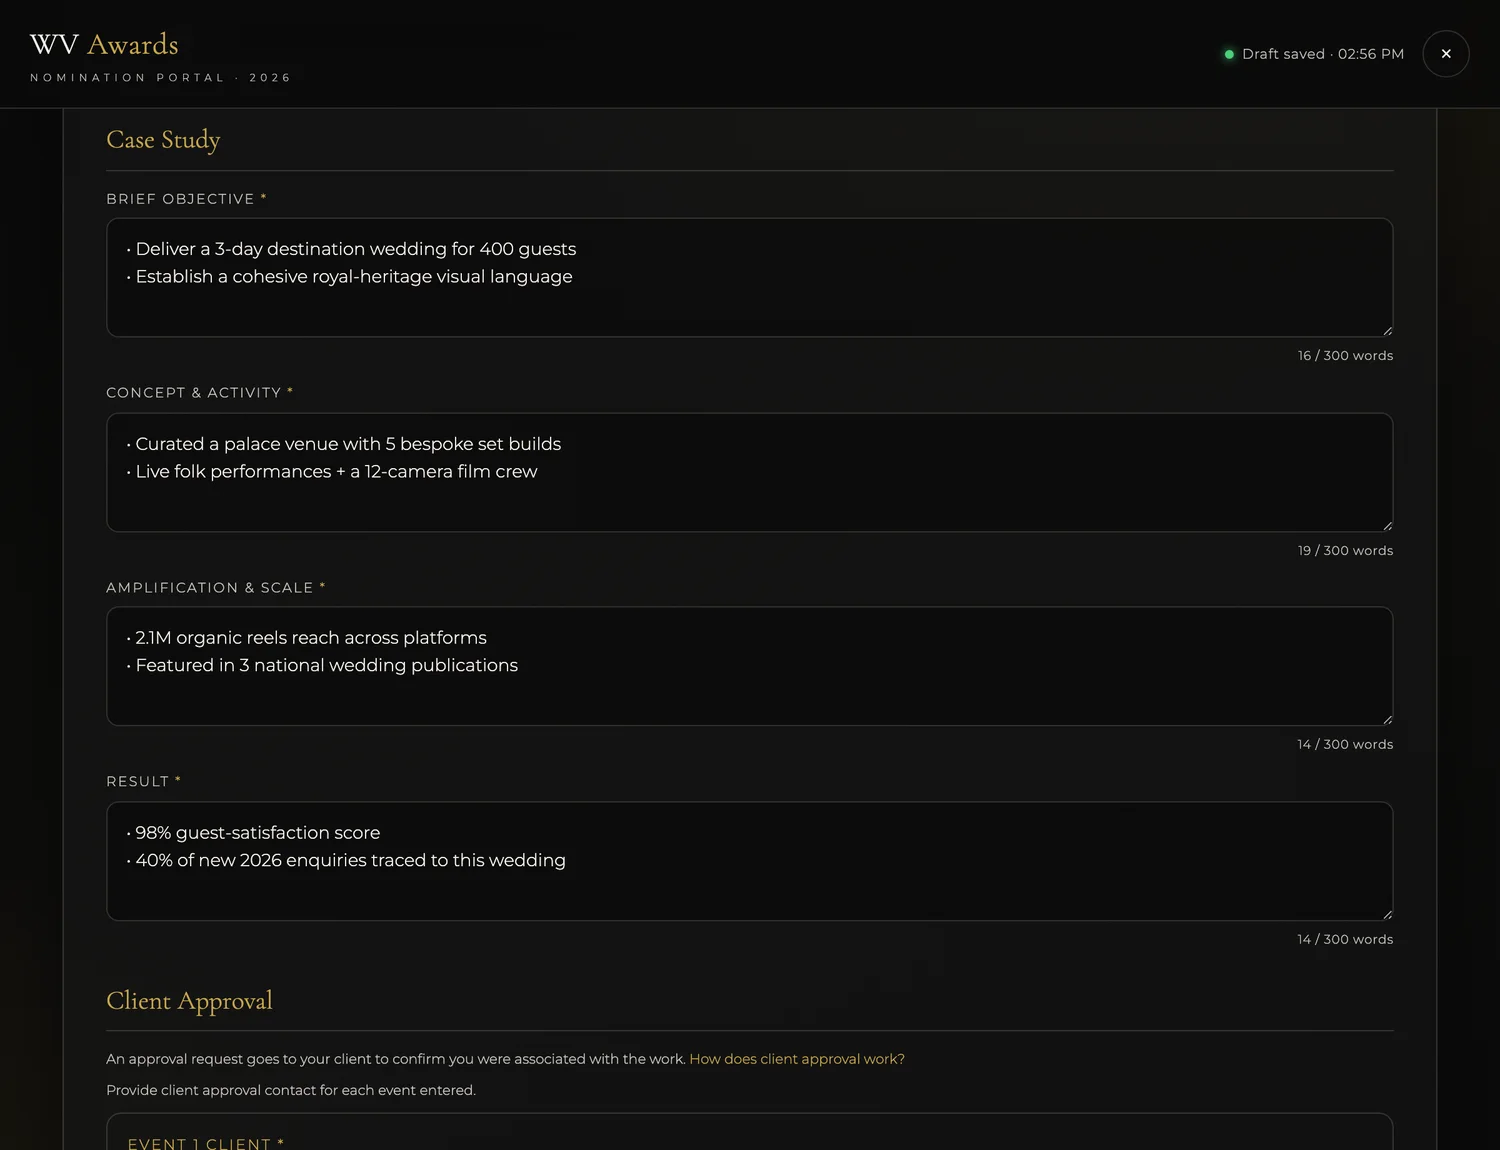Screen dimensions: 1500x1150
Task: Click the Nomination Portal 2026 subtitle
Action: (x=160, y=78)
